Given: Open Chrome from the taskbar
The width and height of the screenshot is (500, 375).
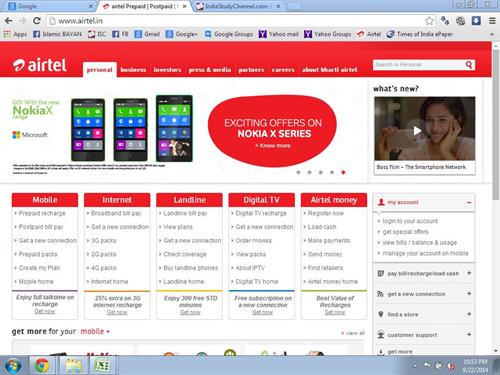Looking at the screenshot, I should pos(42,365).
